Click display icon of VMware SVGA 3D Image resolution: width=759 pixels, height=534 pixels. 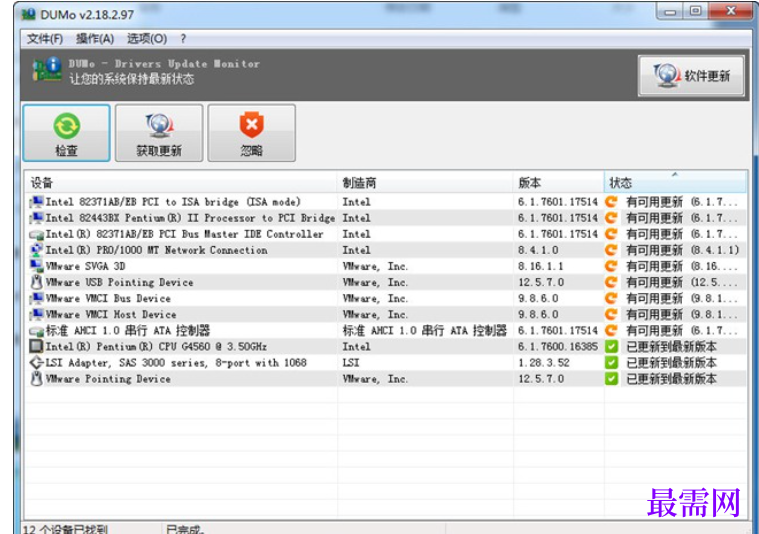pyautogui.click(x=36, y=266)
